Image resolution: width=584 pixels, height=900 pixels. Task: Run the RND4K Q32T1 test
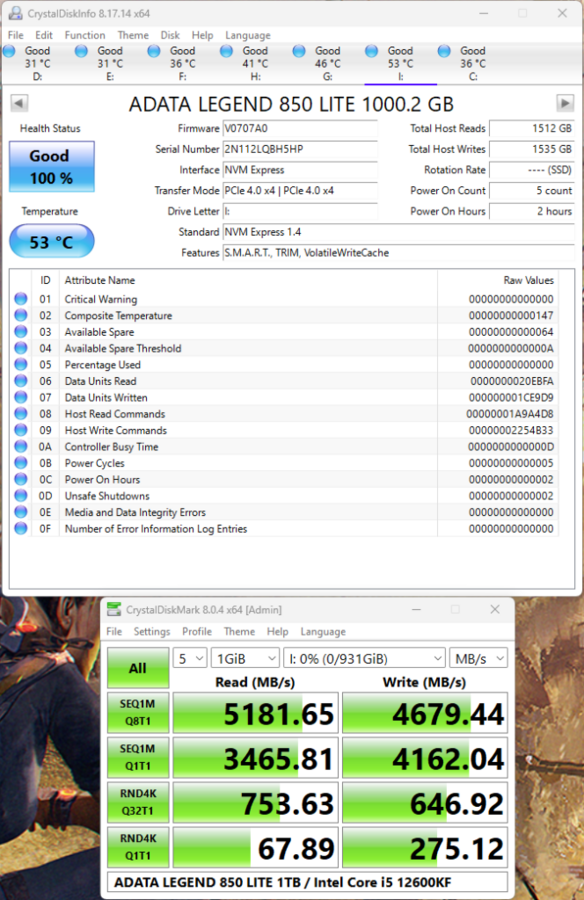pyautogui.click(x=138, y=802)
